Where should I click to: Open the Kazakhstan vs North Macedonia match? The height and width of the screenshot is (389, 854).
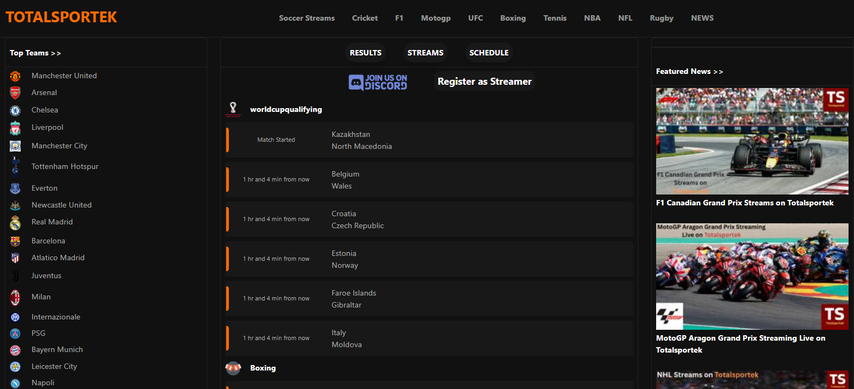(x=429, y=140)
